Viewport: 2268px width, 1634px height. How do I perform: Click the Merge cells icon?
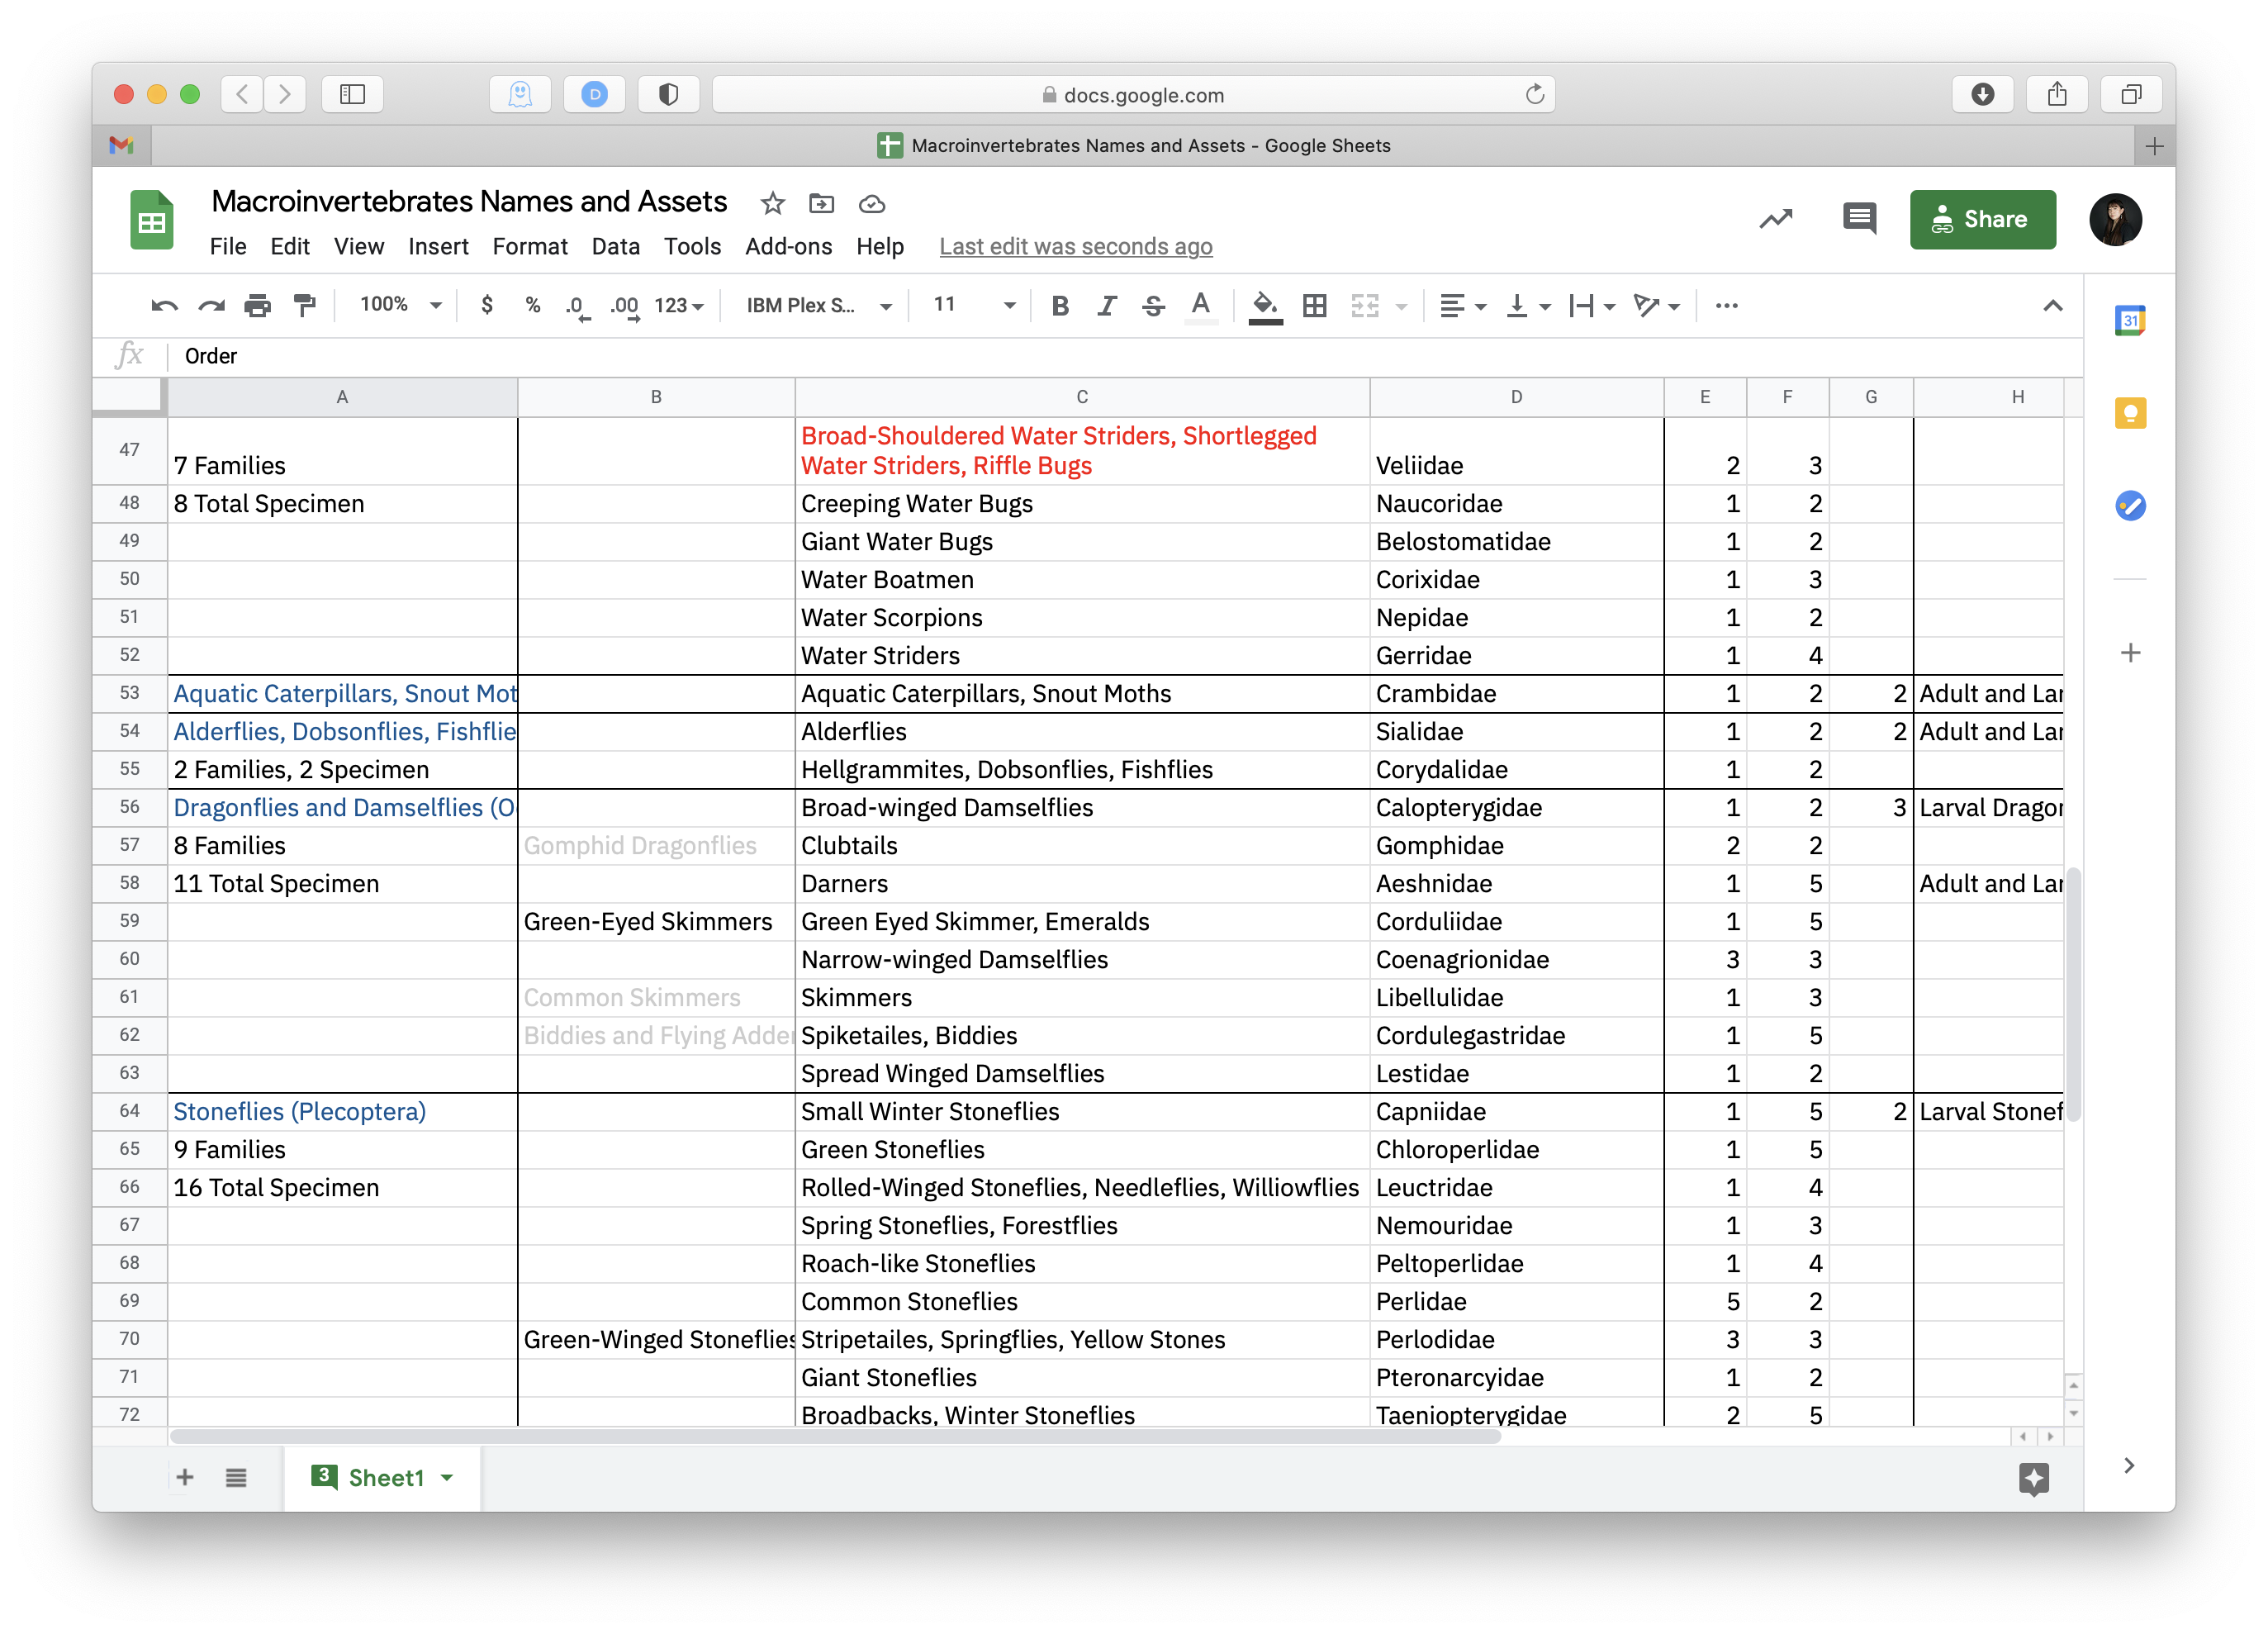(1365, 306)
